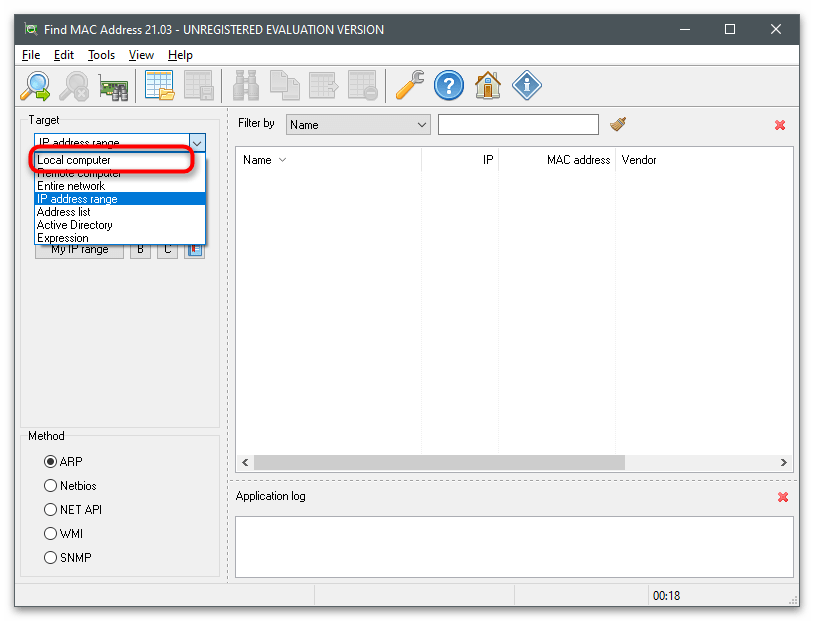Open options via the wrench icon

410,85
